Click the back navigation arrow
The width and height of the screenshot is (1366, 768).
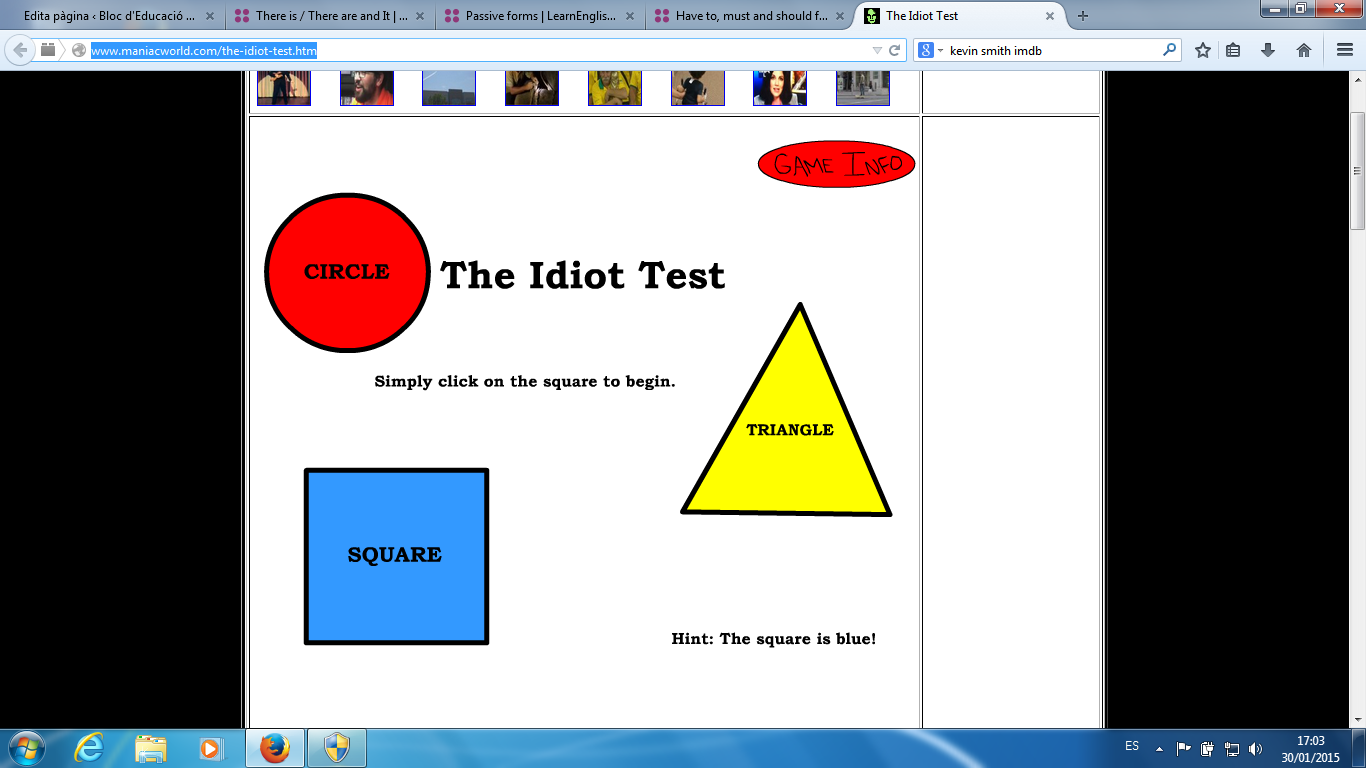pos(20,50)
